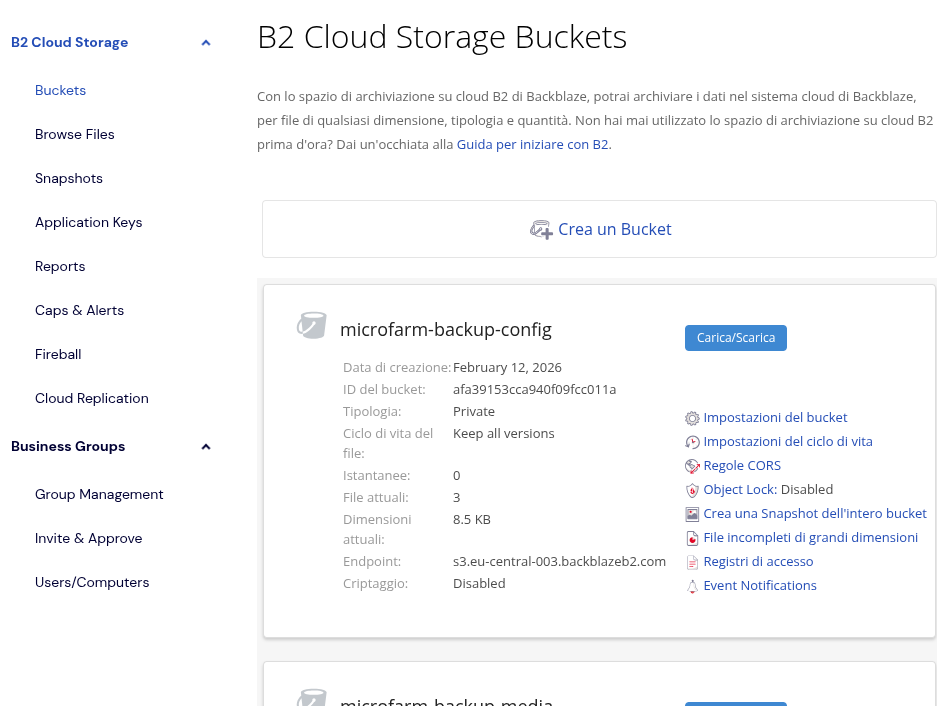Viewport: 943px width, 706px height.
Task: Open Users/Computers page
Action: (x=92, y=582)
